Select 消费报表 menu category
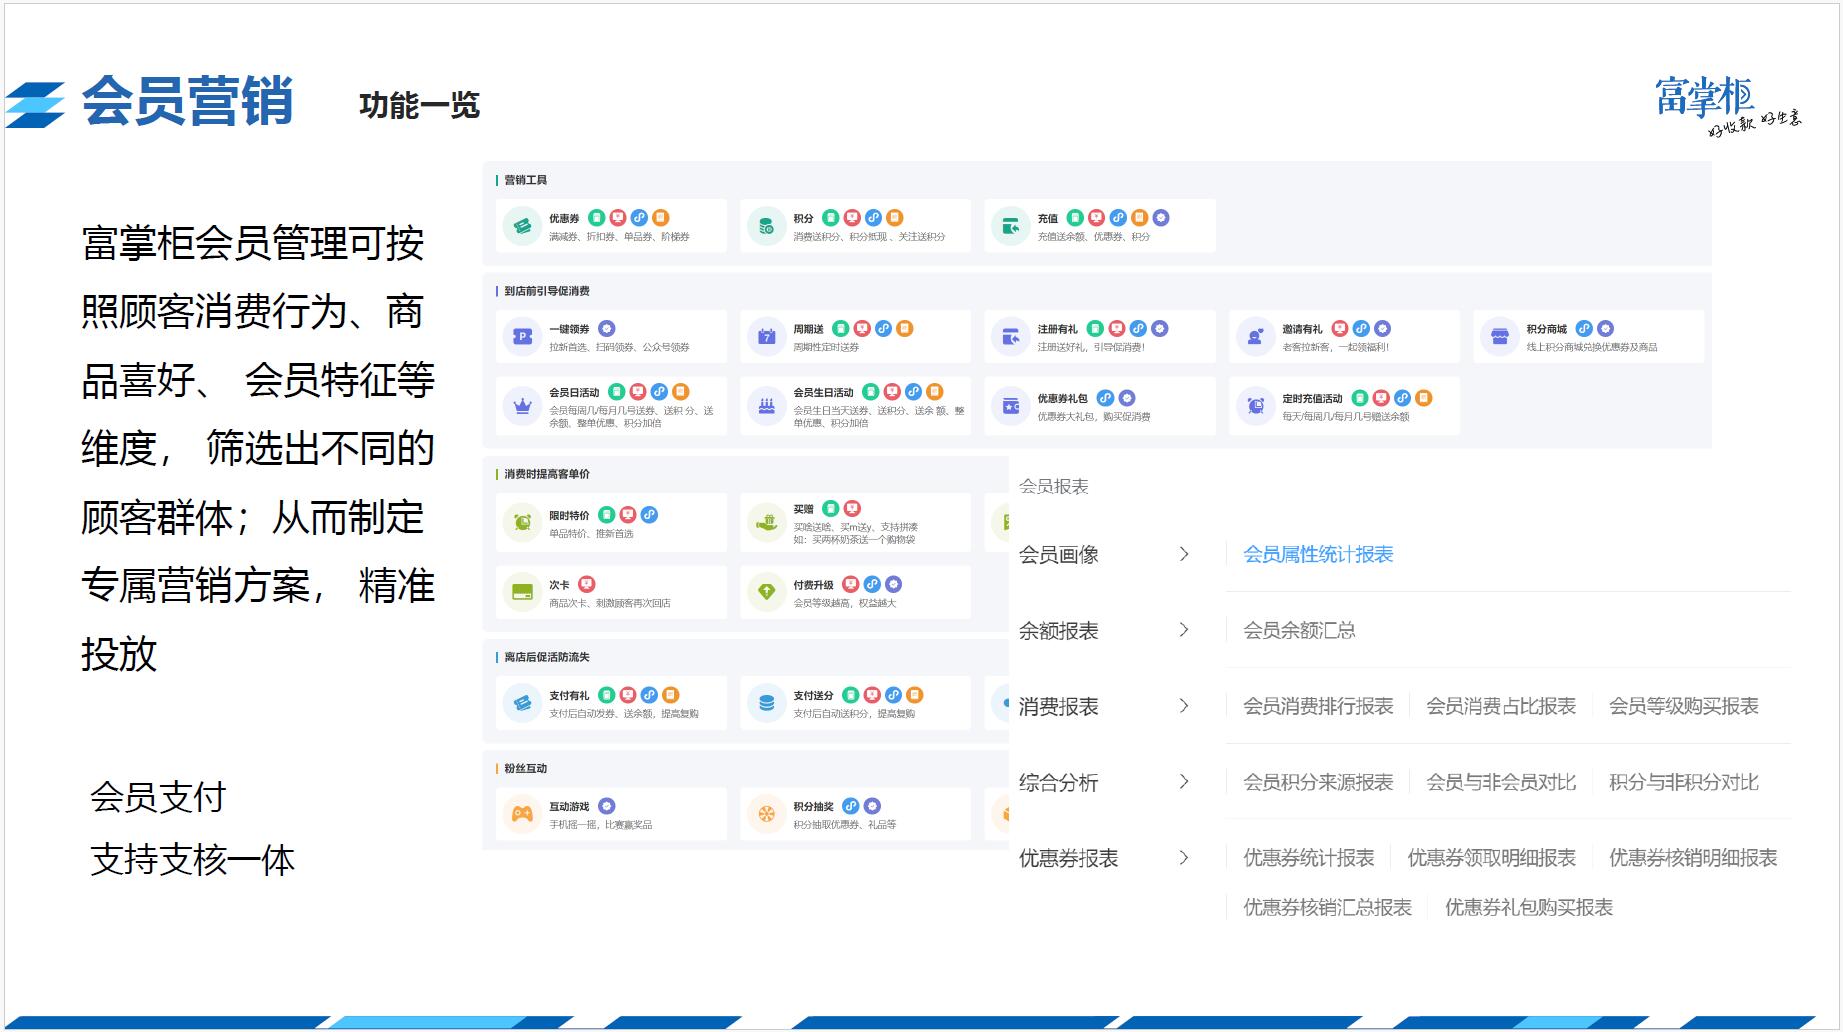The image size is (1843, 1032). 1059,707
